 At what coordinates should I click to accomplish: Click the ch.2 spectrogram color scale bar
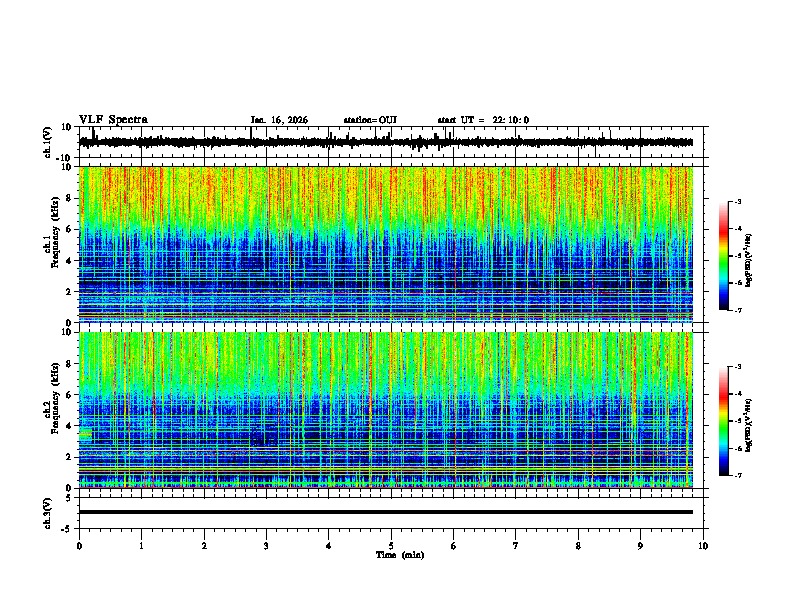pos(724,421)
